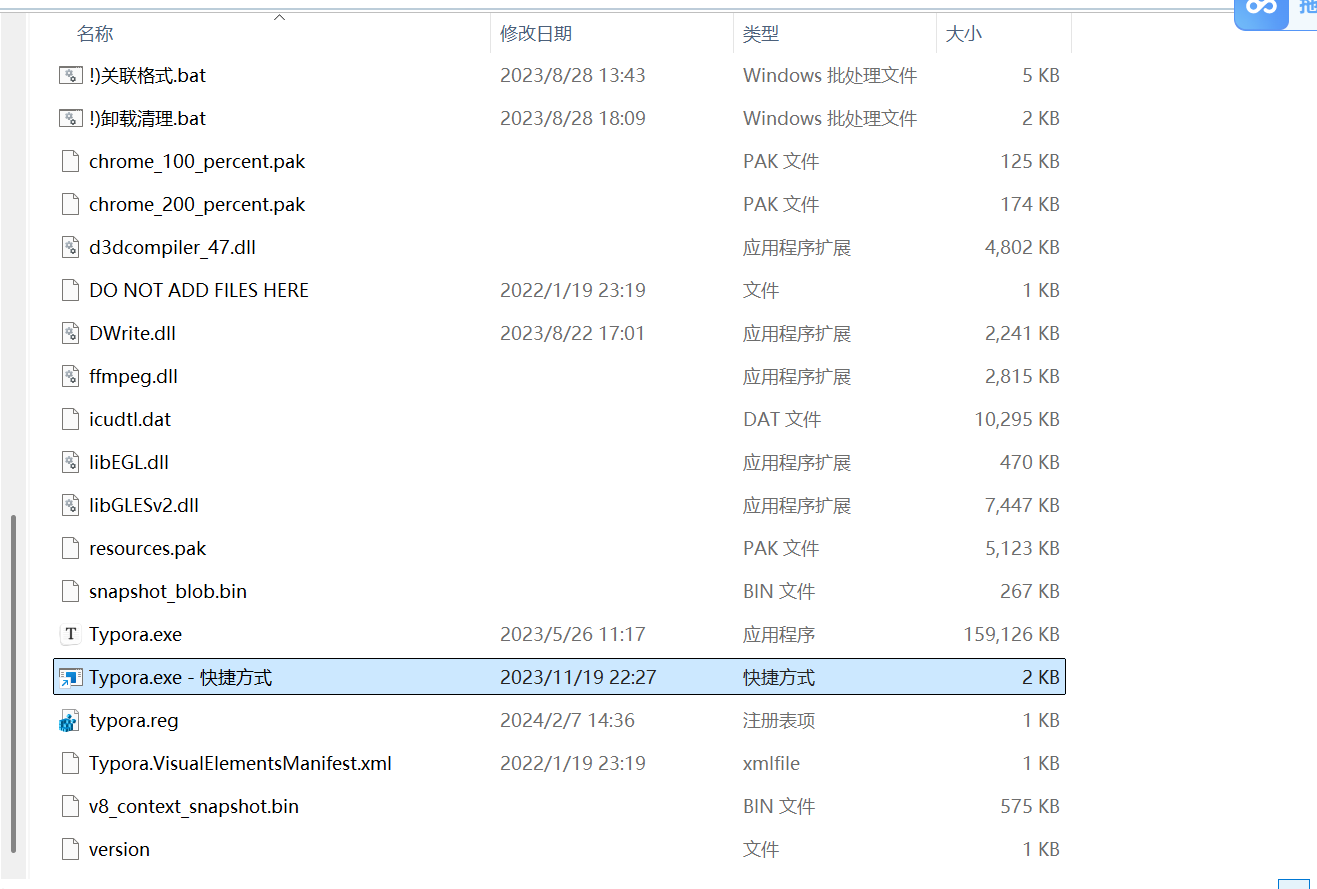This screenshot has height=889, width=1317.
Task: Select the !)卸载清理.bat file icon
Action: [70, 118]
